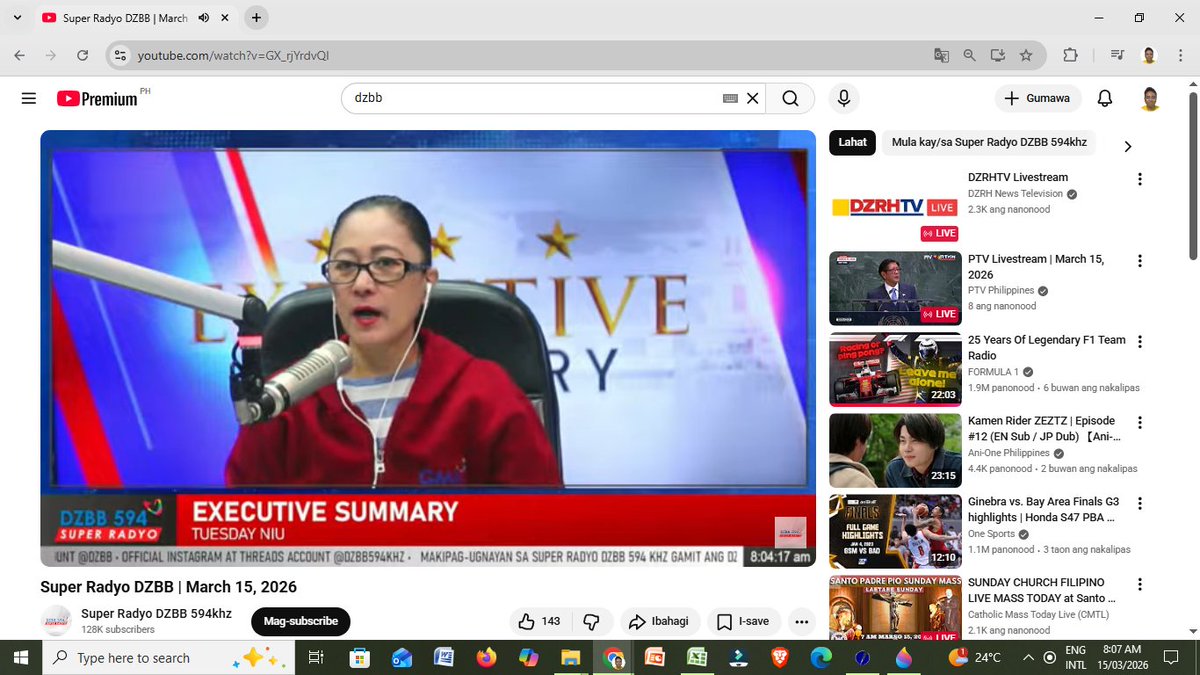
Task: Go back with browser back arrow
Action: (20, 55)
